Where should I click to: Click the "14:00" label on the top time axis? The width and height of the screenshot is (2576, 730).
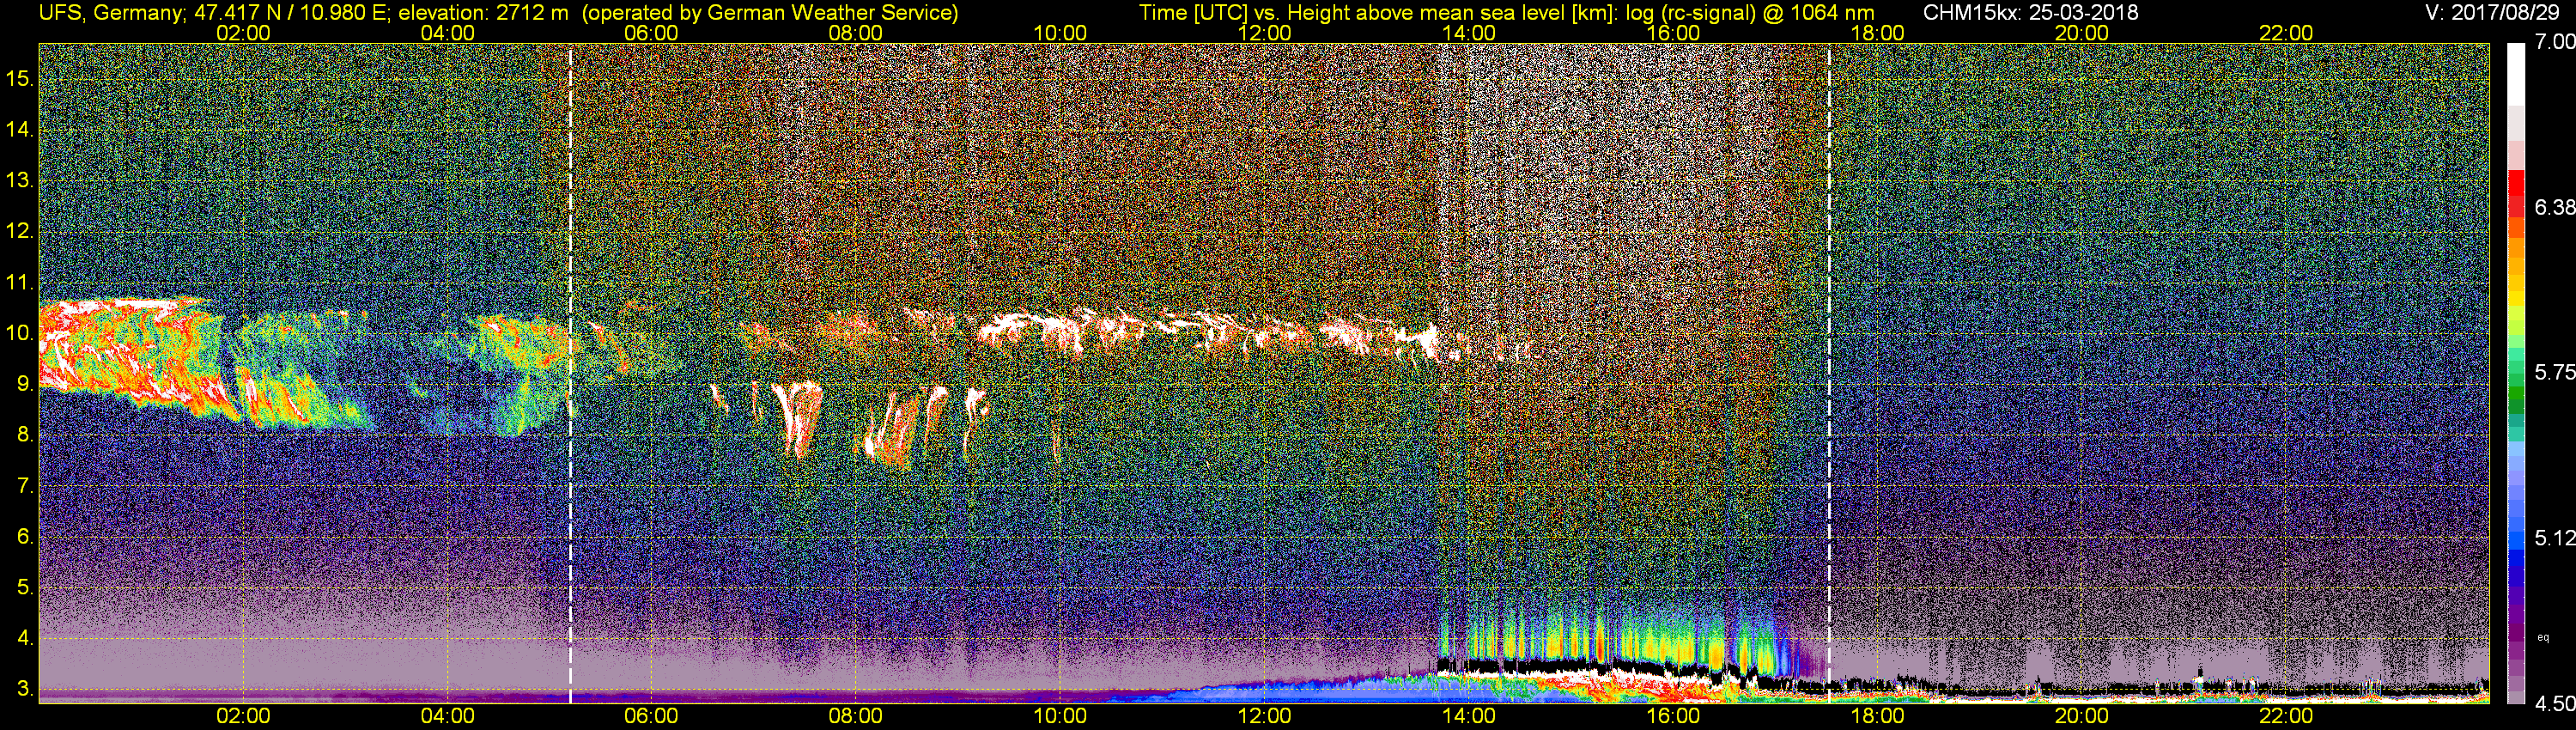[1469, 33]
